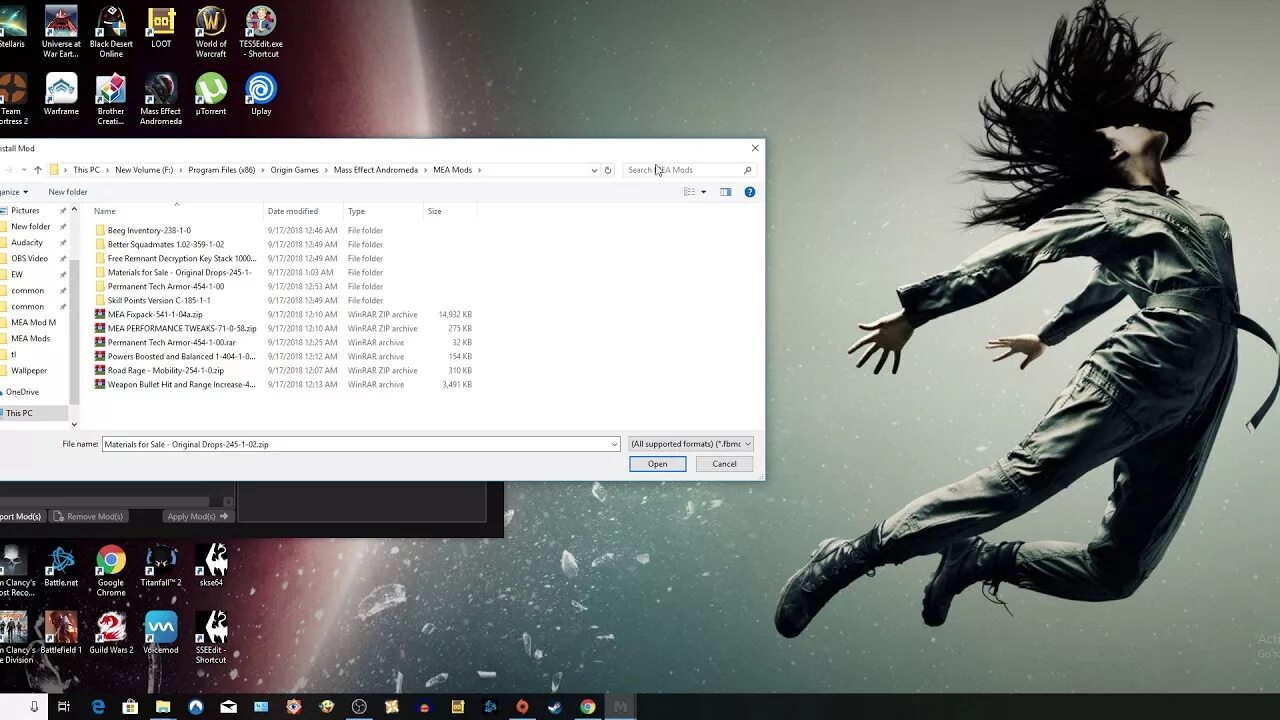Open Steam from the taskbar

[555, 707]
